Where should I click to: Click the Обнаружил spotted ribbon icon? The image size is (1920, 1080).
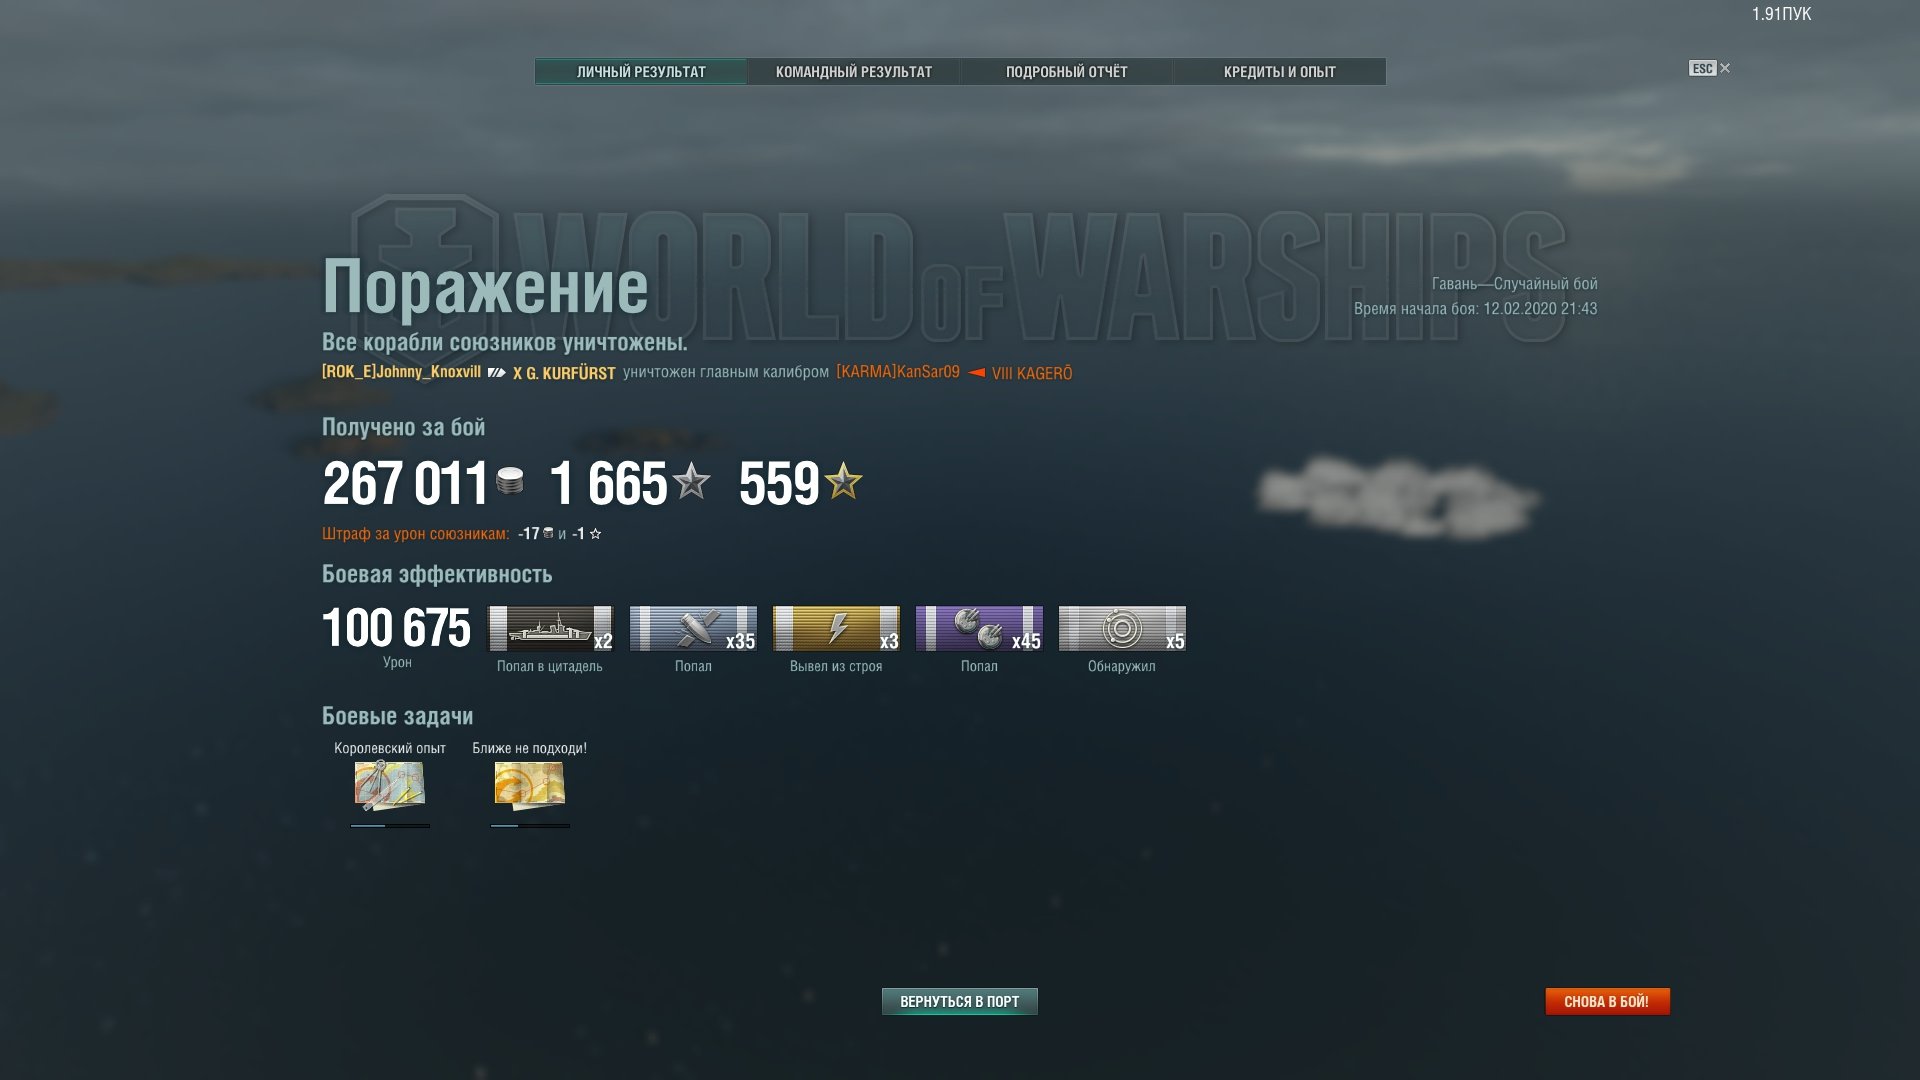pos(1122,628)
